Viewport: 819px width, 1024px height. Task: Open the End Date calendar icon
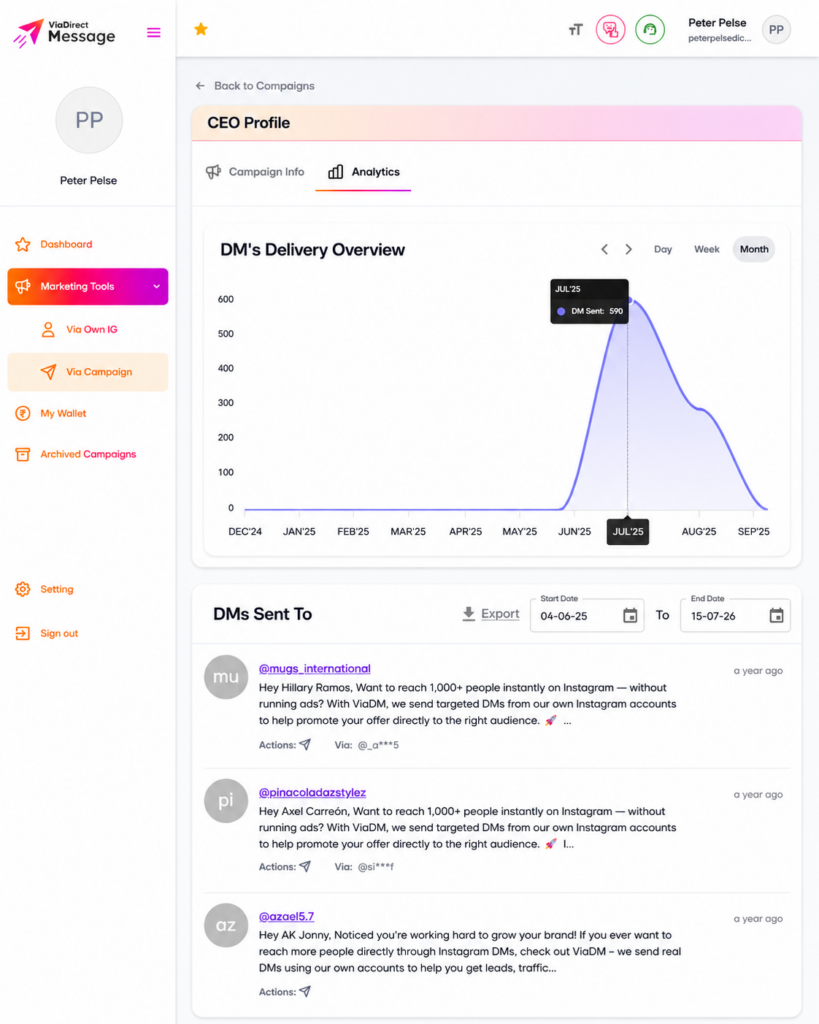tap(777, 615)
